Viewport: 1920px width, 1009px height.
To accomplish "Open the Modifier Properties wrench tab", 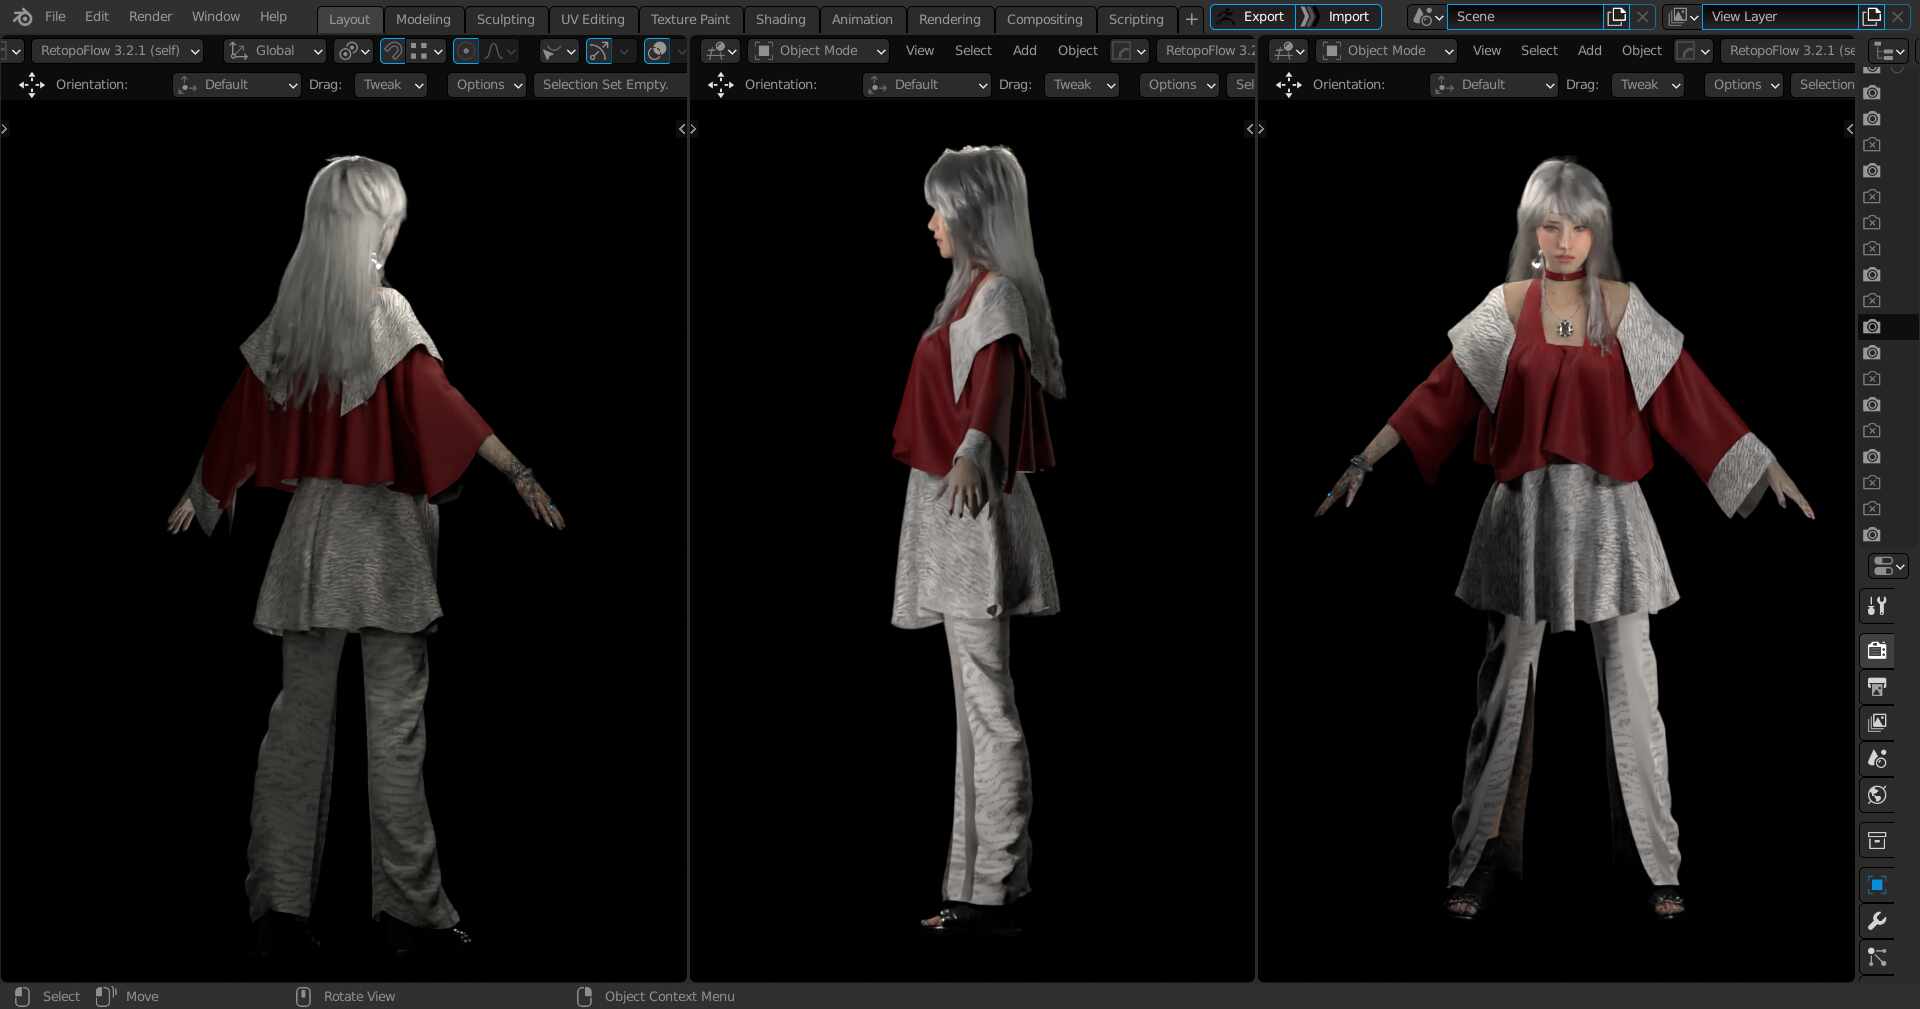I will 1876,922.
